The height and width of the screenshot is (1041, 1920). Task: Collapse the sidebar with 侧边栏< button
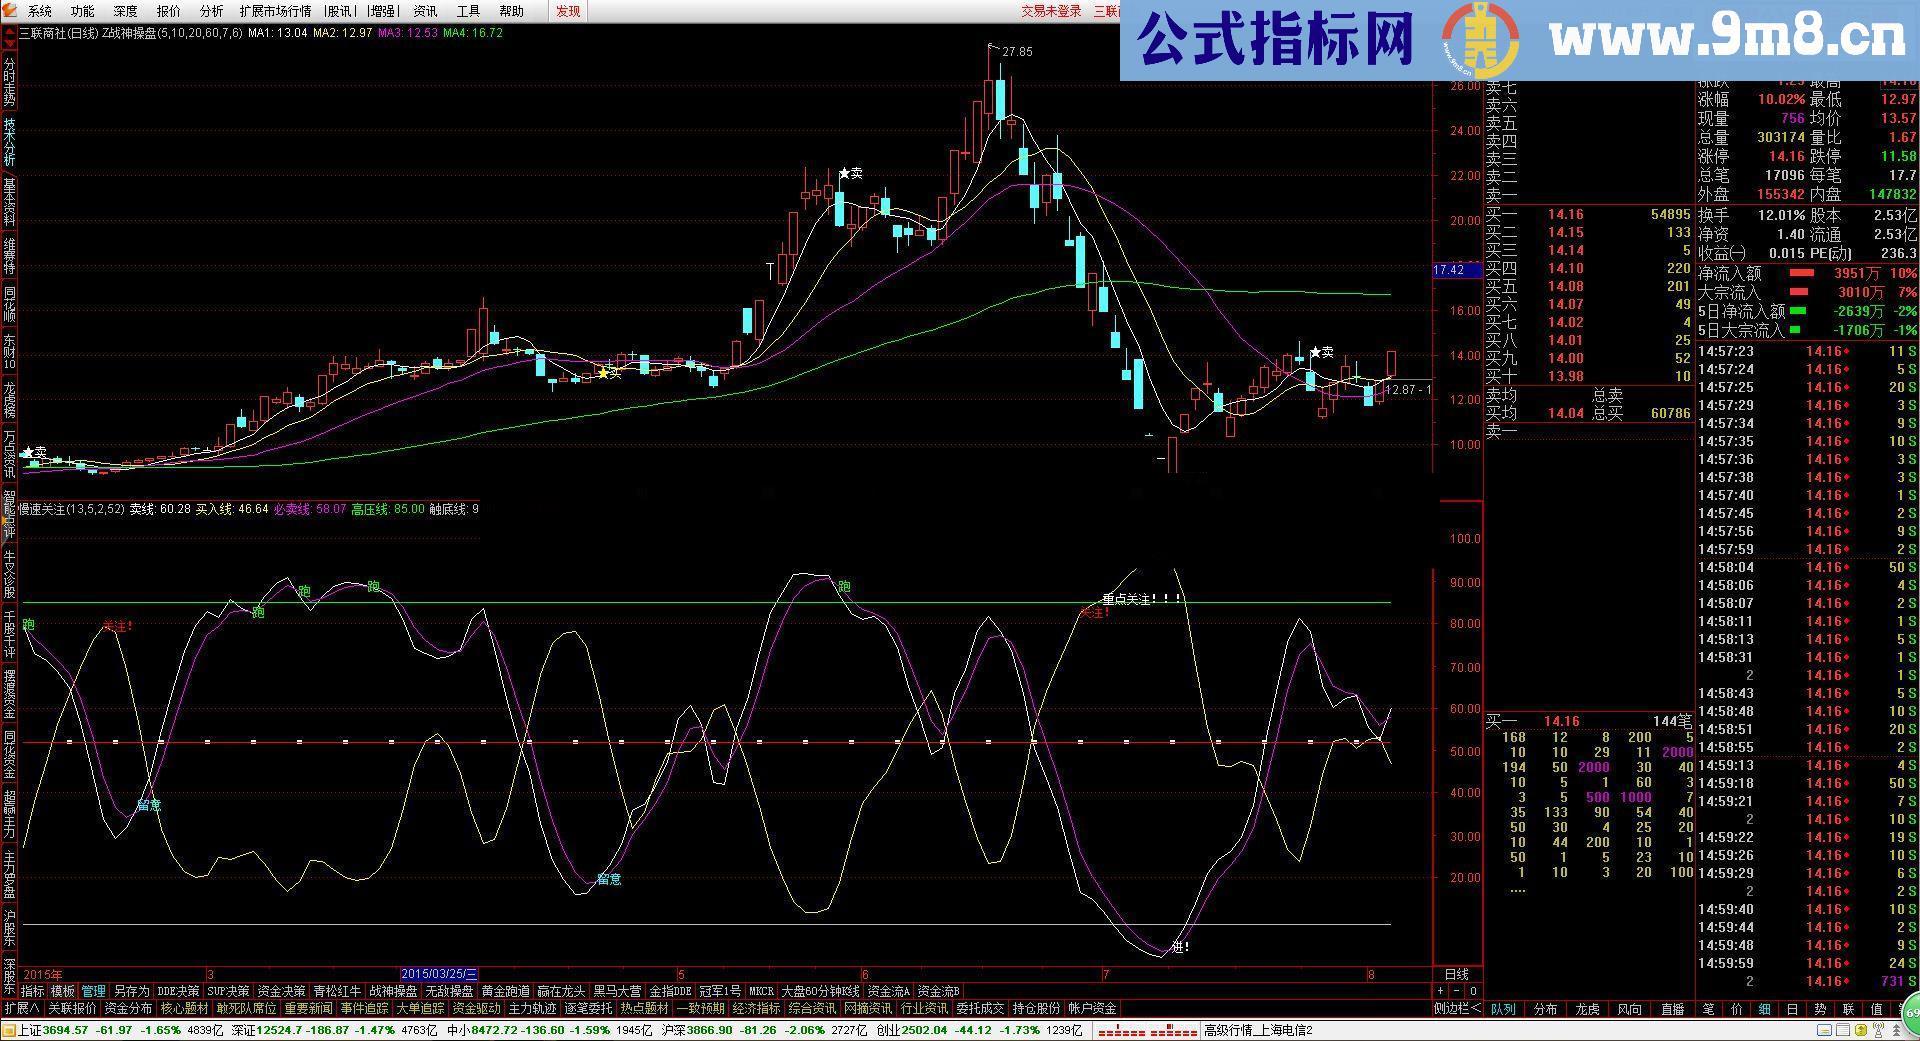click(x=1458, y=1008)
